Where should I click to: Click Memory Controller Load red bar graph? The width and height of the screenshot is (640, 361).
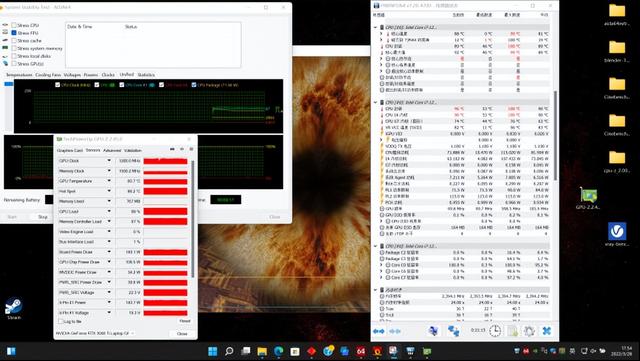165,221
